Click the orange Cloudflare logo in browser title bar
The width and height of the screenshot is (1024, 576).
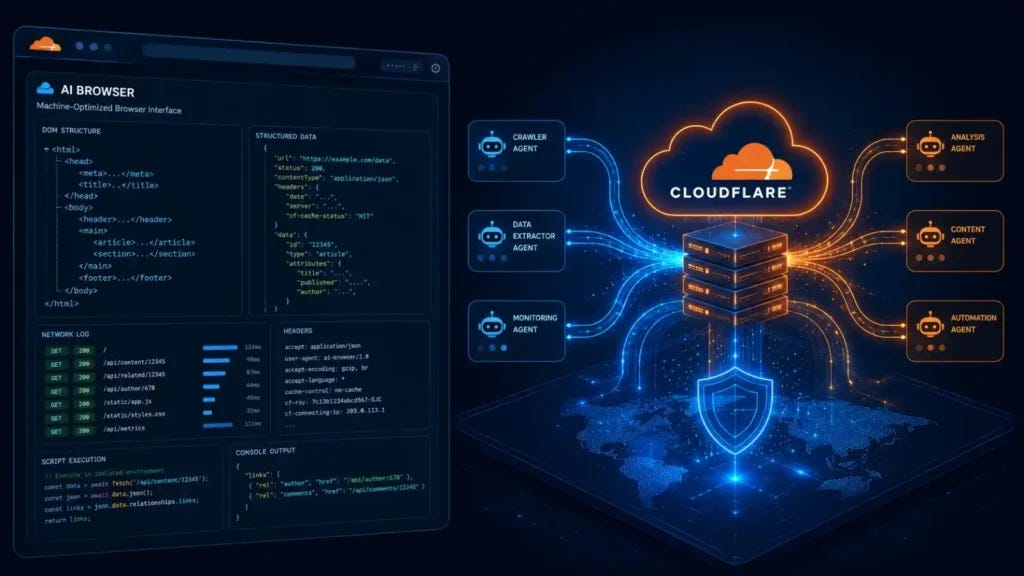(x=45, y=44)
